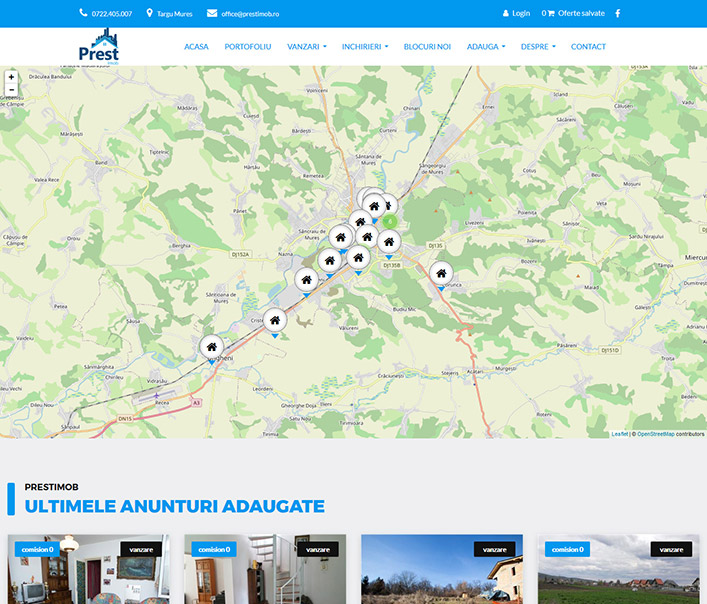The width and height of the screenshot is (707, 604).
Task: Click the Targu Mures location text
Action: pyautogui.click(x=174, y=14)
